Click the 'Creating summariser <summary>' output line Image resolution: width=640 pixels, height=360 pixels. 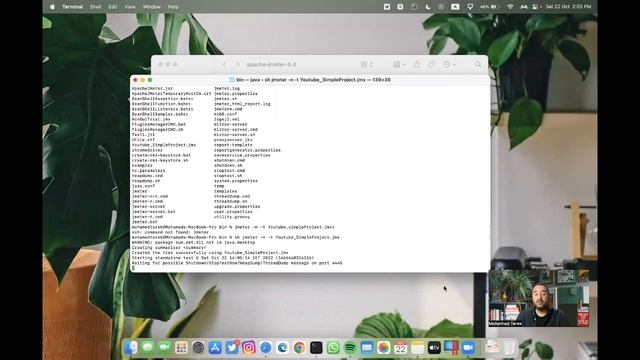pos(169,248)
